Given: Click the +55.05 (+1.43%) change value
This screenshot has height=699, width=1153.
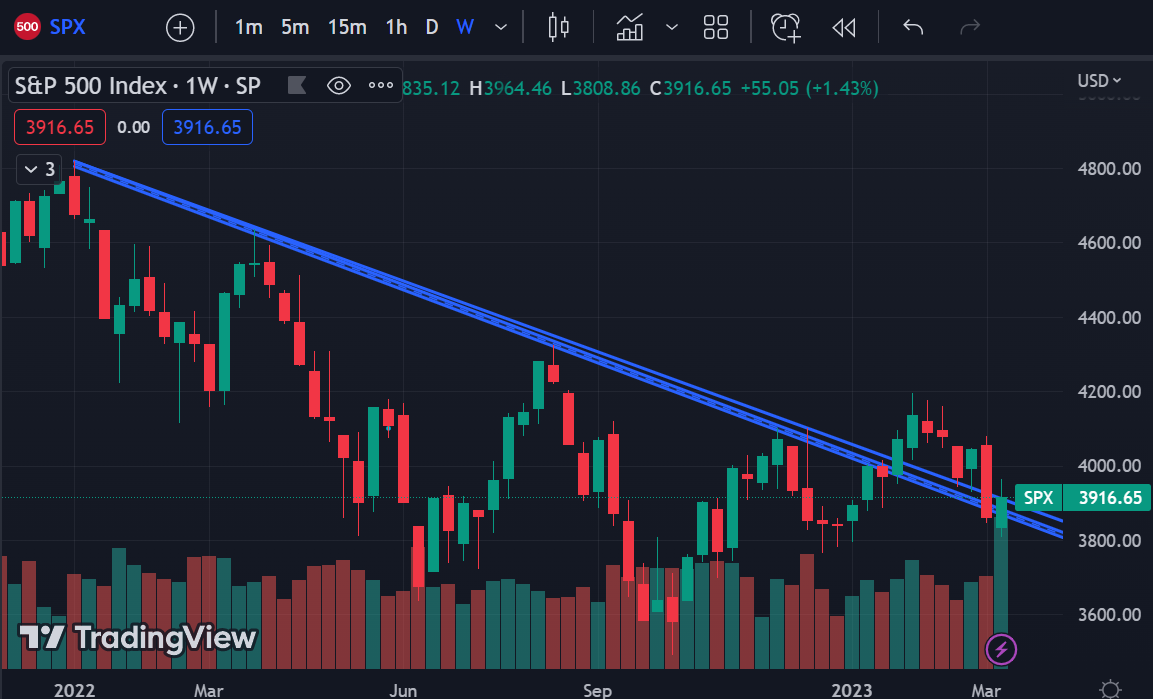Looking at the screenshot, I should click(x=809, y=89).
